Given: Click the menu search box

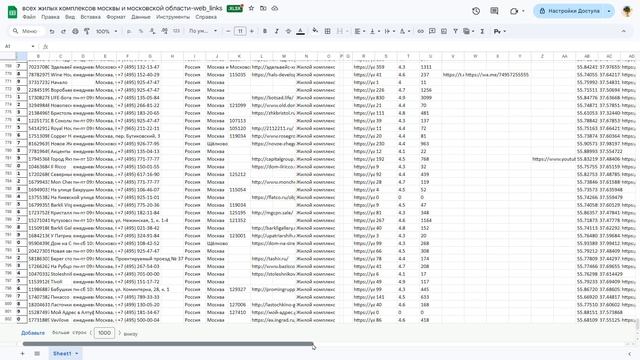Looking at the screenshot, I should click(27, 31).
